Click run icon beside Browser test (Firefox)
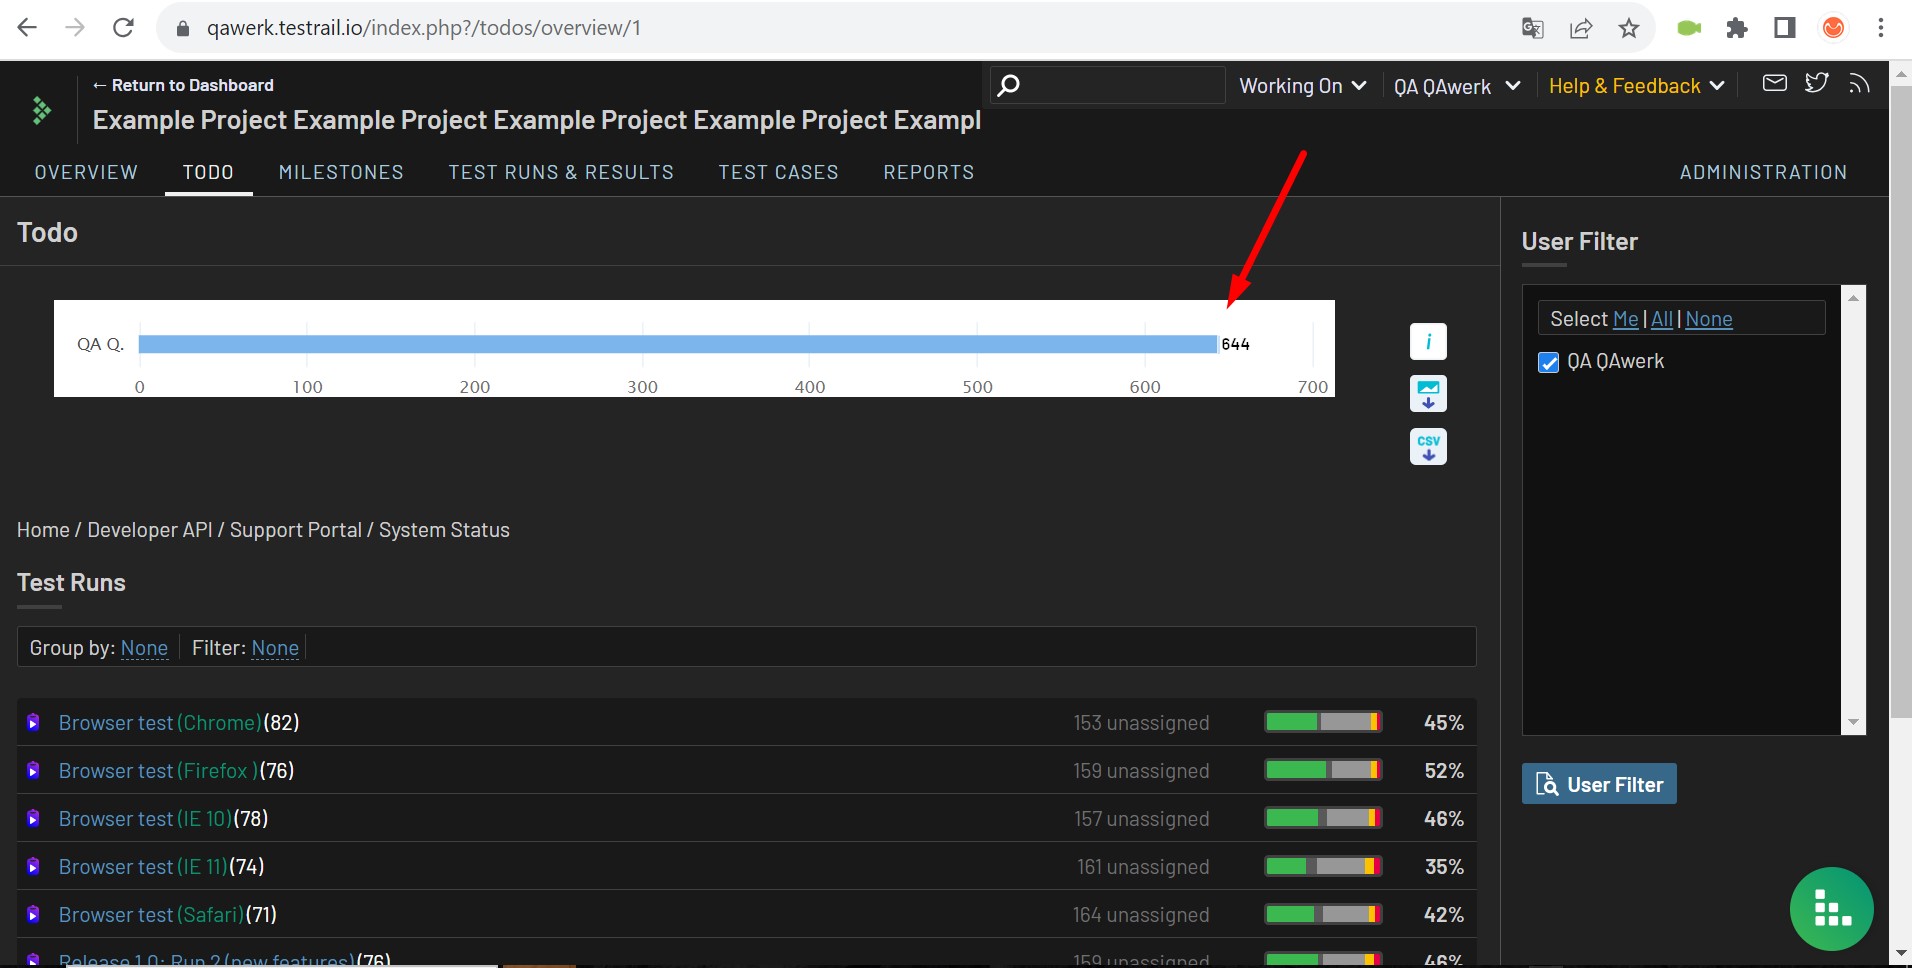 33,770
